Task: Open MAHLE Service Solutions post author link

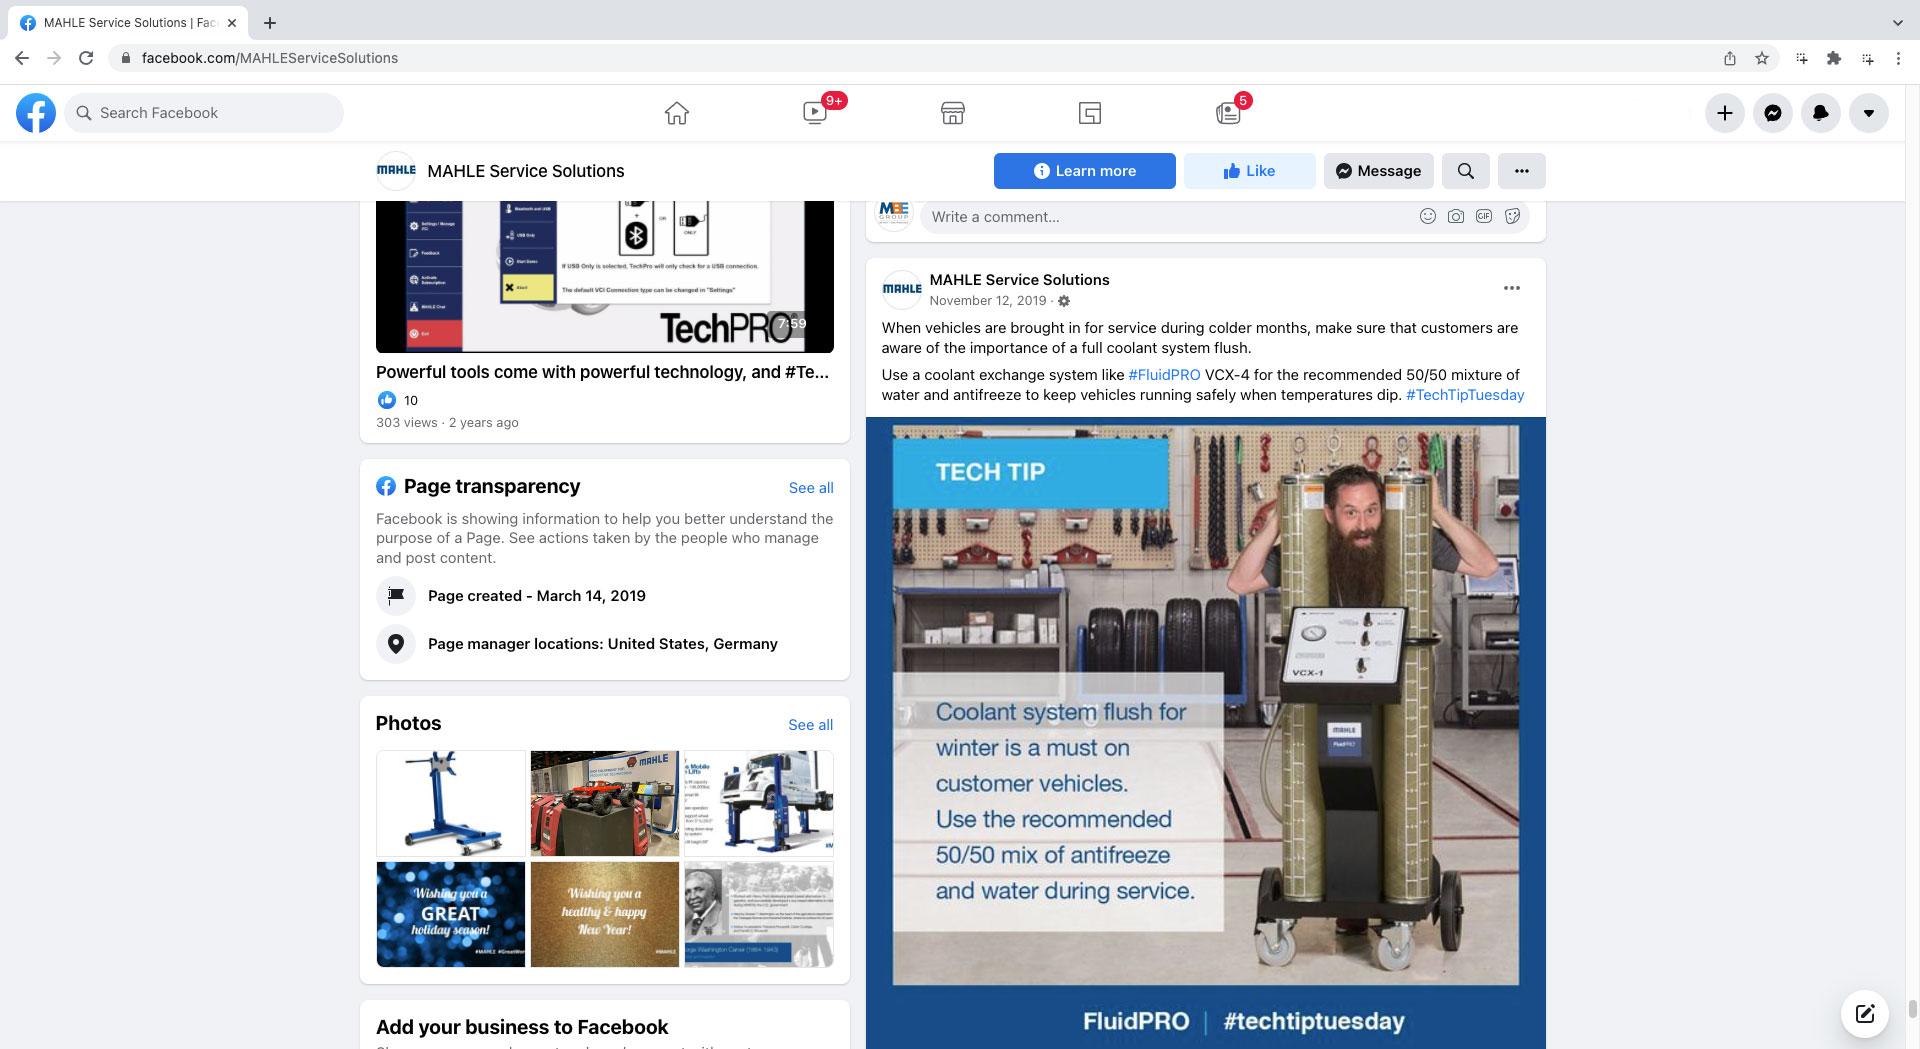Action: 1019,280
